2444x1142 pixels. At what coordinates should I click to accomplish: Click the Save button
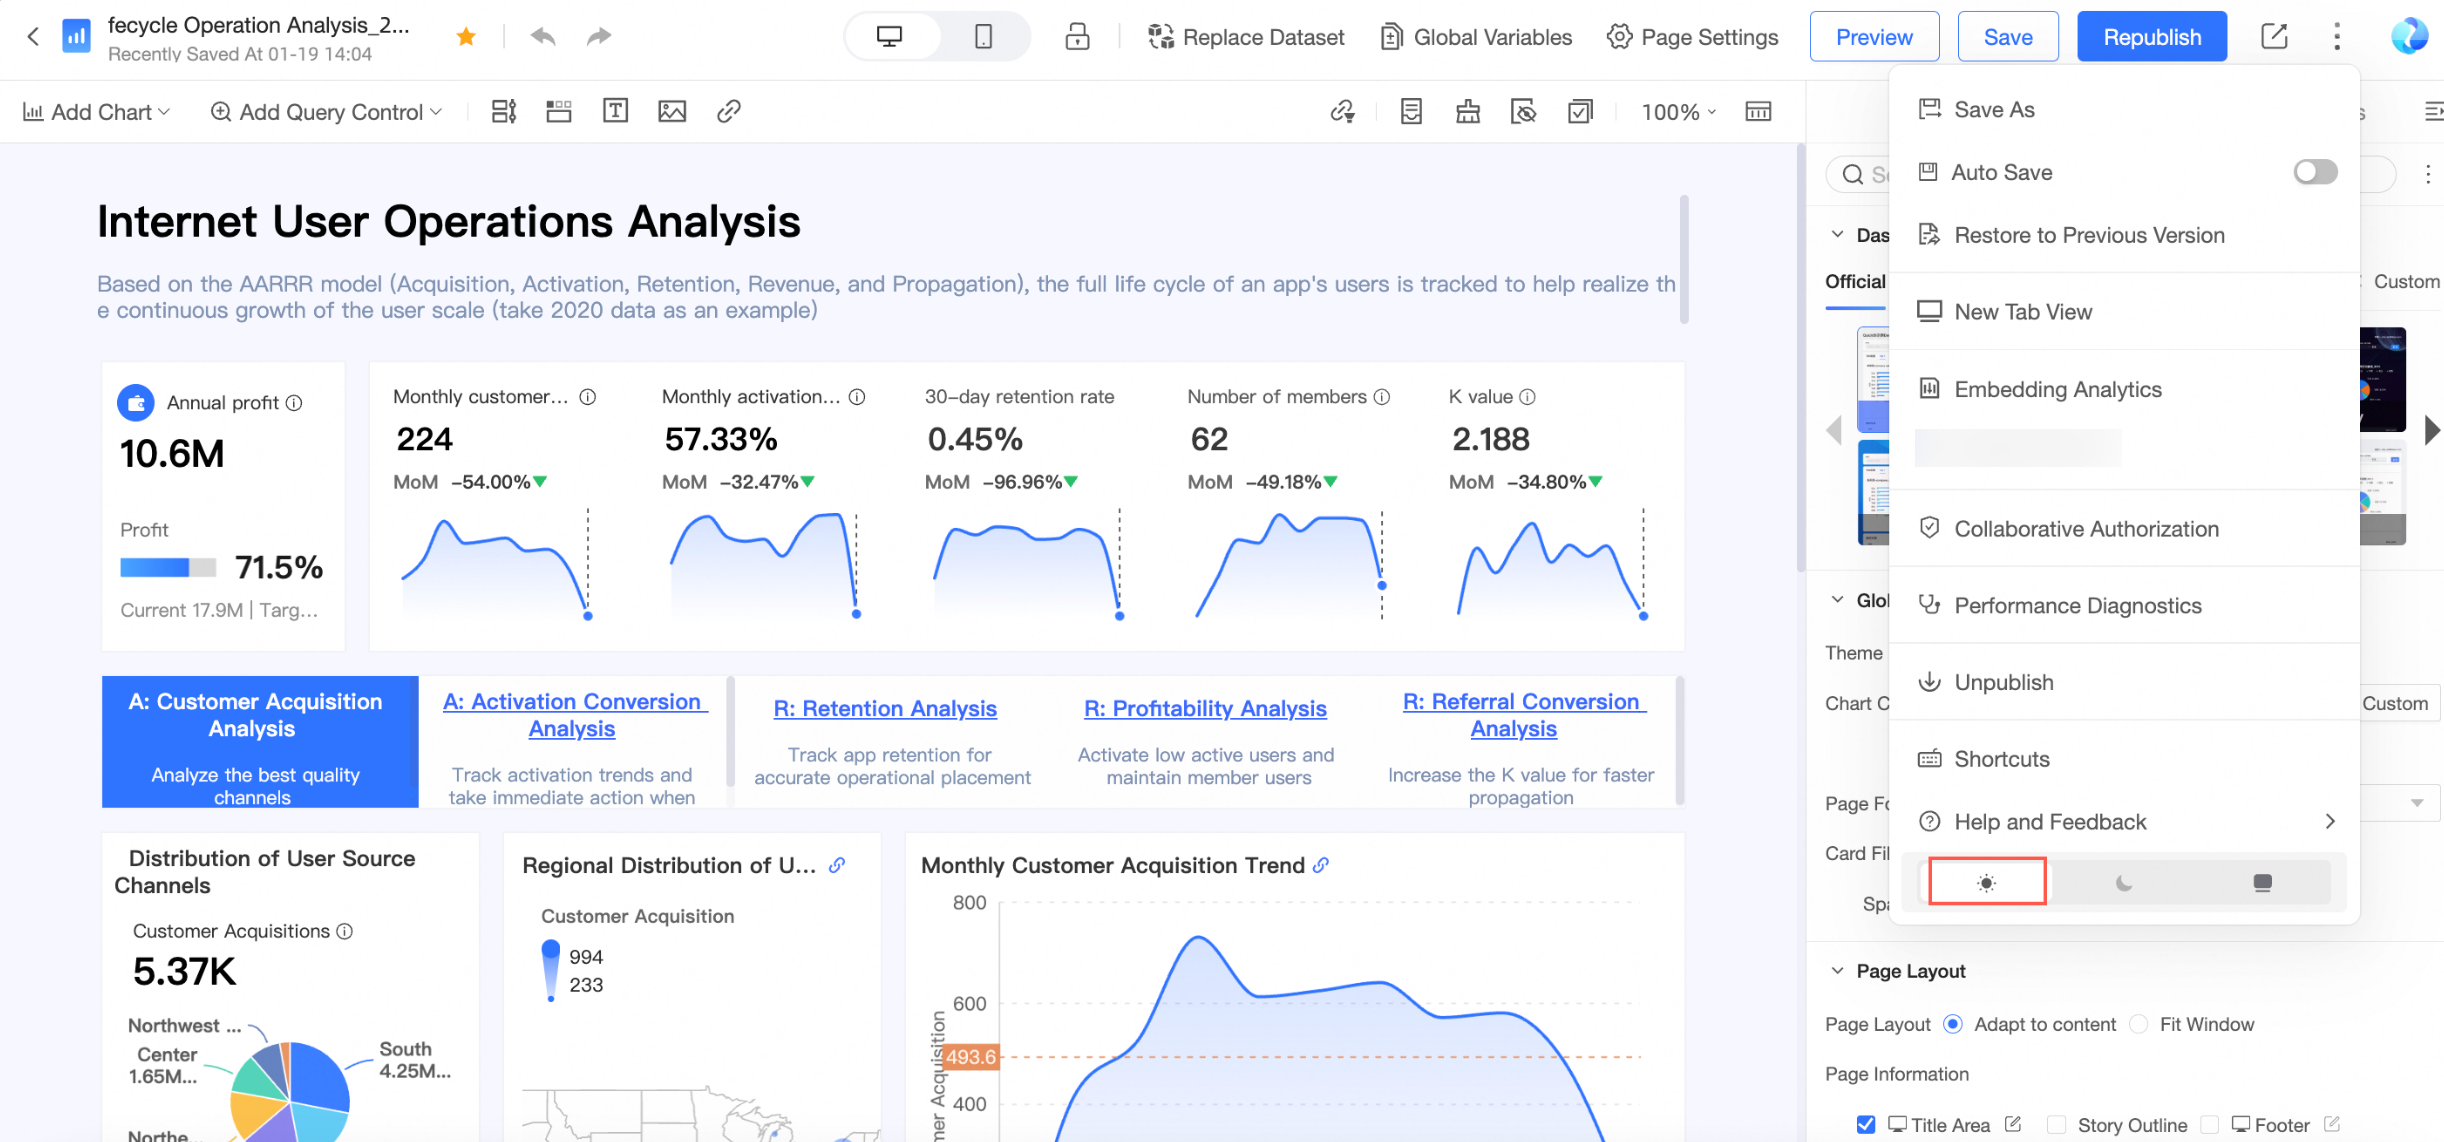(2008, 37)
